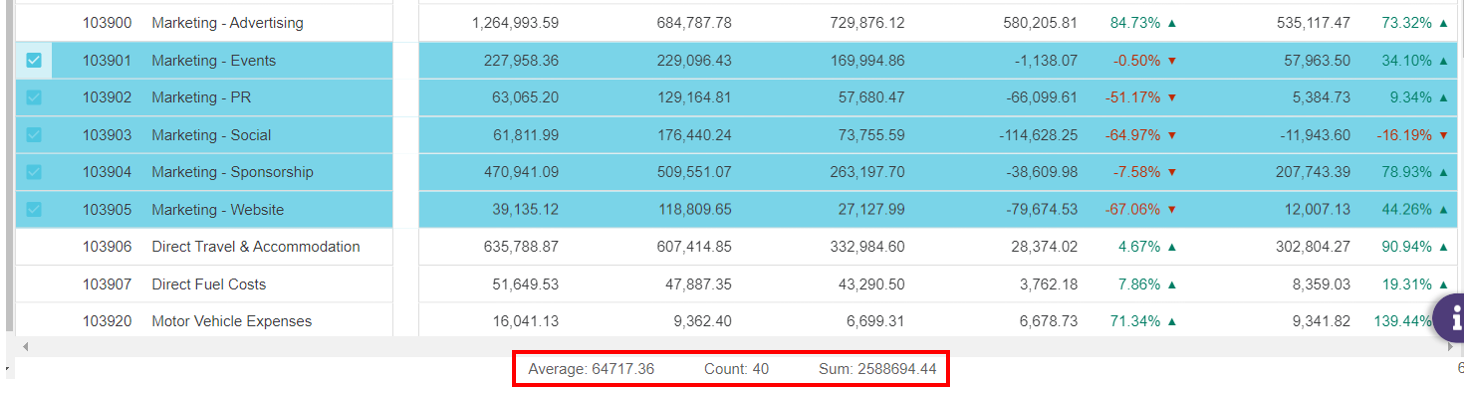Click the value 1,264,993.59

pyautogui.click(x=515, y=23)
